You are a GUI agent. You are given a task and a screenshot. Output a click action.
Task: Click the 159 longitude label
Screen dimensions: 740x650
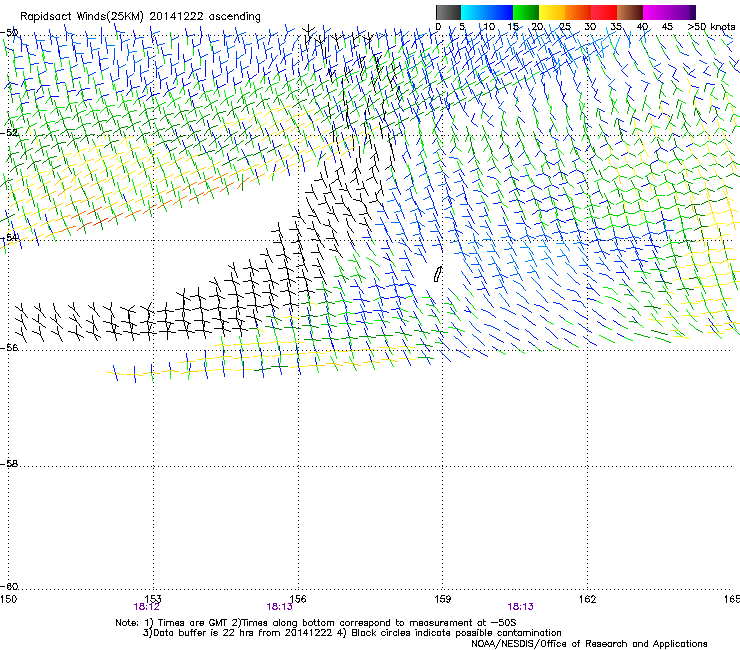coord(443,599)
